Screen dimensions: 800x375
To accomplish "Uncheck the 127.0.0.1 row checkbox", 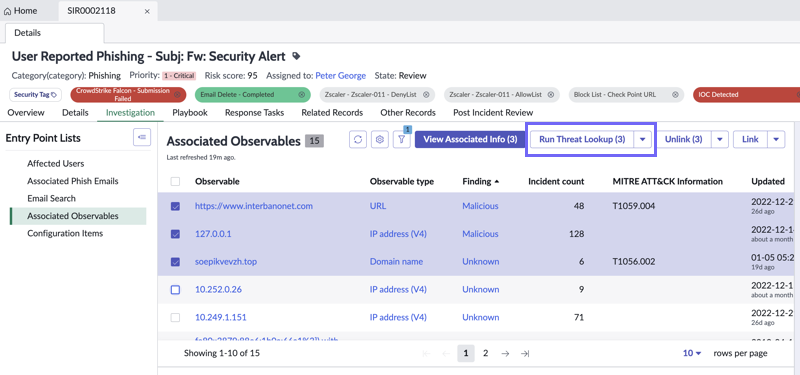I will 175,234.
